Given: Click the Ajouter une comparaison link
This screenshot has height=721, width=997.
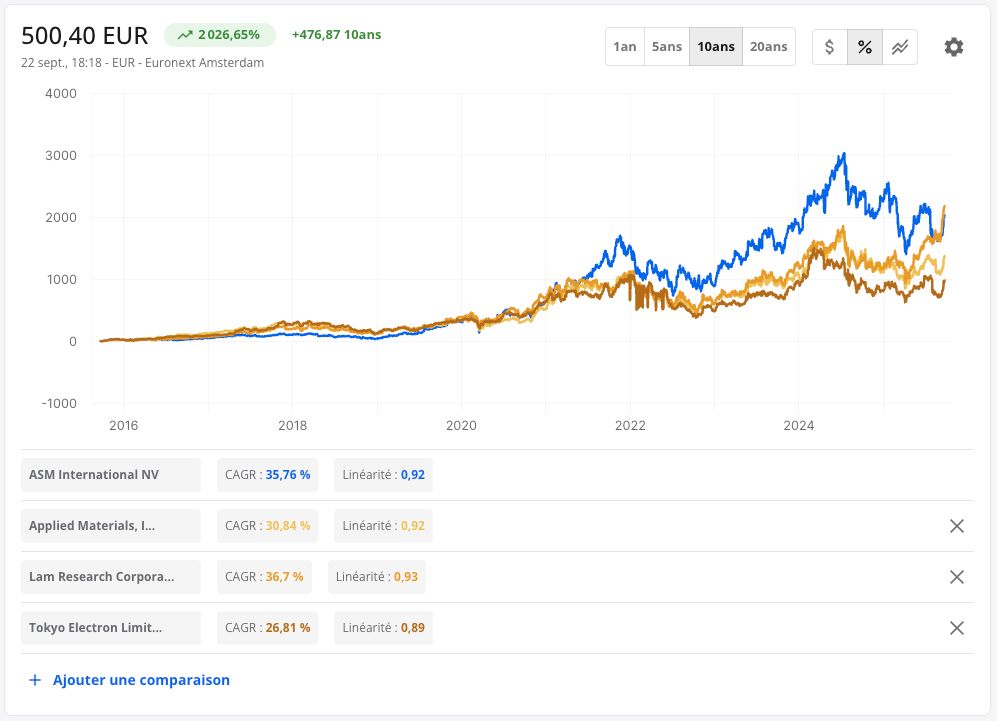Looking at the screenshot, I should tap(141, 680).
